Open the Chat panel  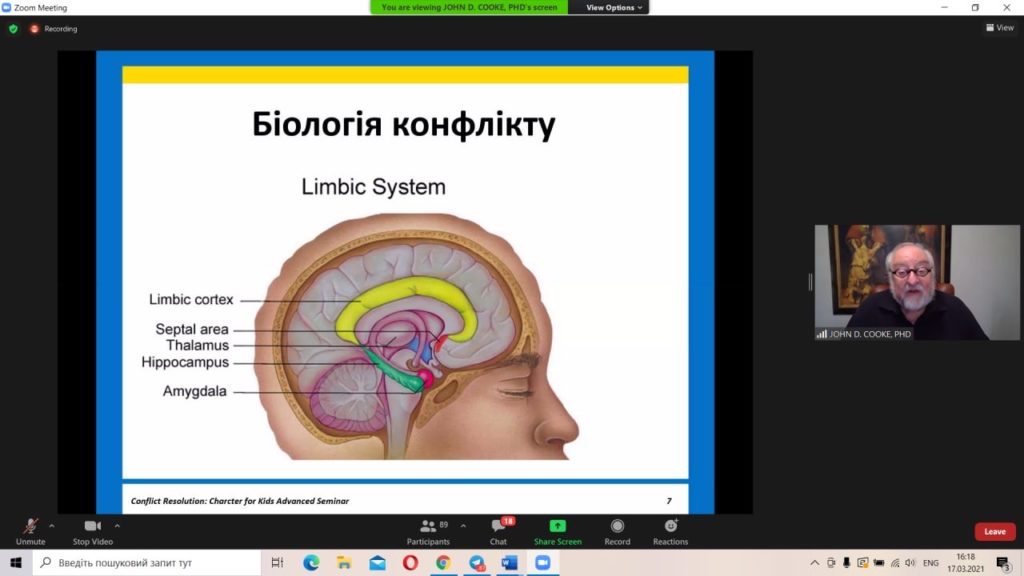point(498,527)
